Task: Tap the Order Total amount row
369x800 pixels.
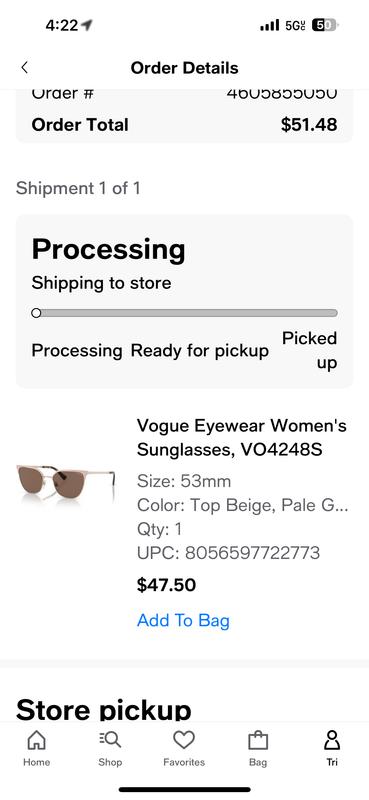Action: point(184,124)
